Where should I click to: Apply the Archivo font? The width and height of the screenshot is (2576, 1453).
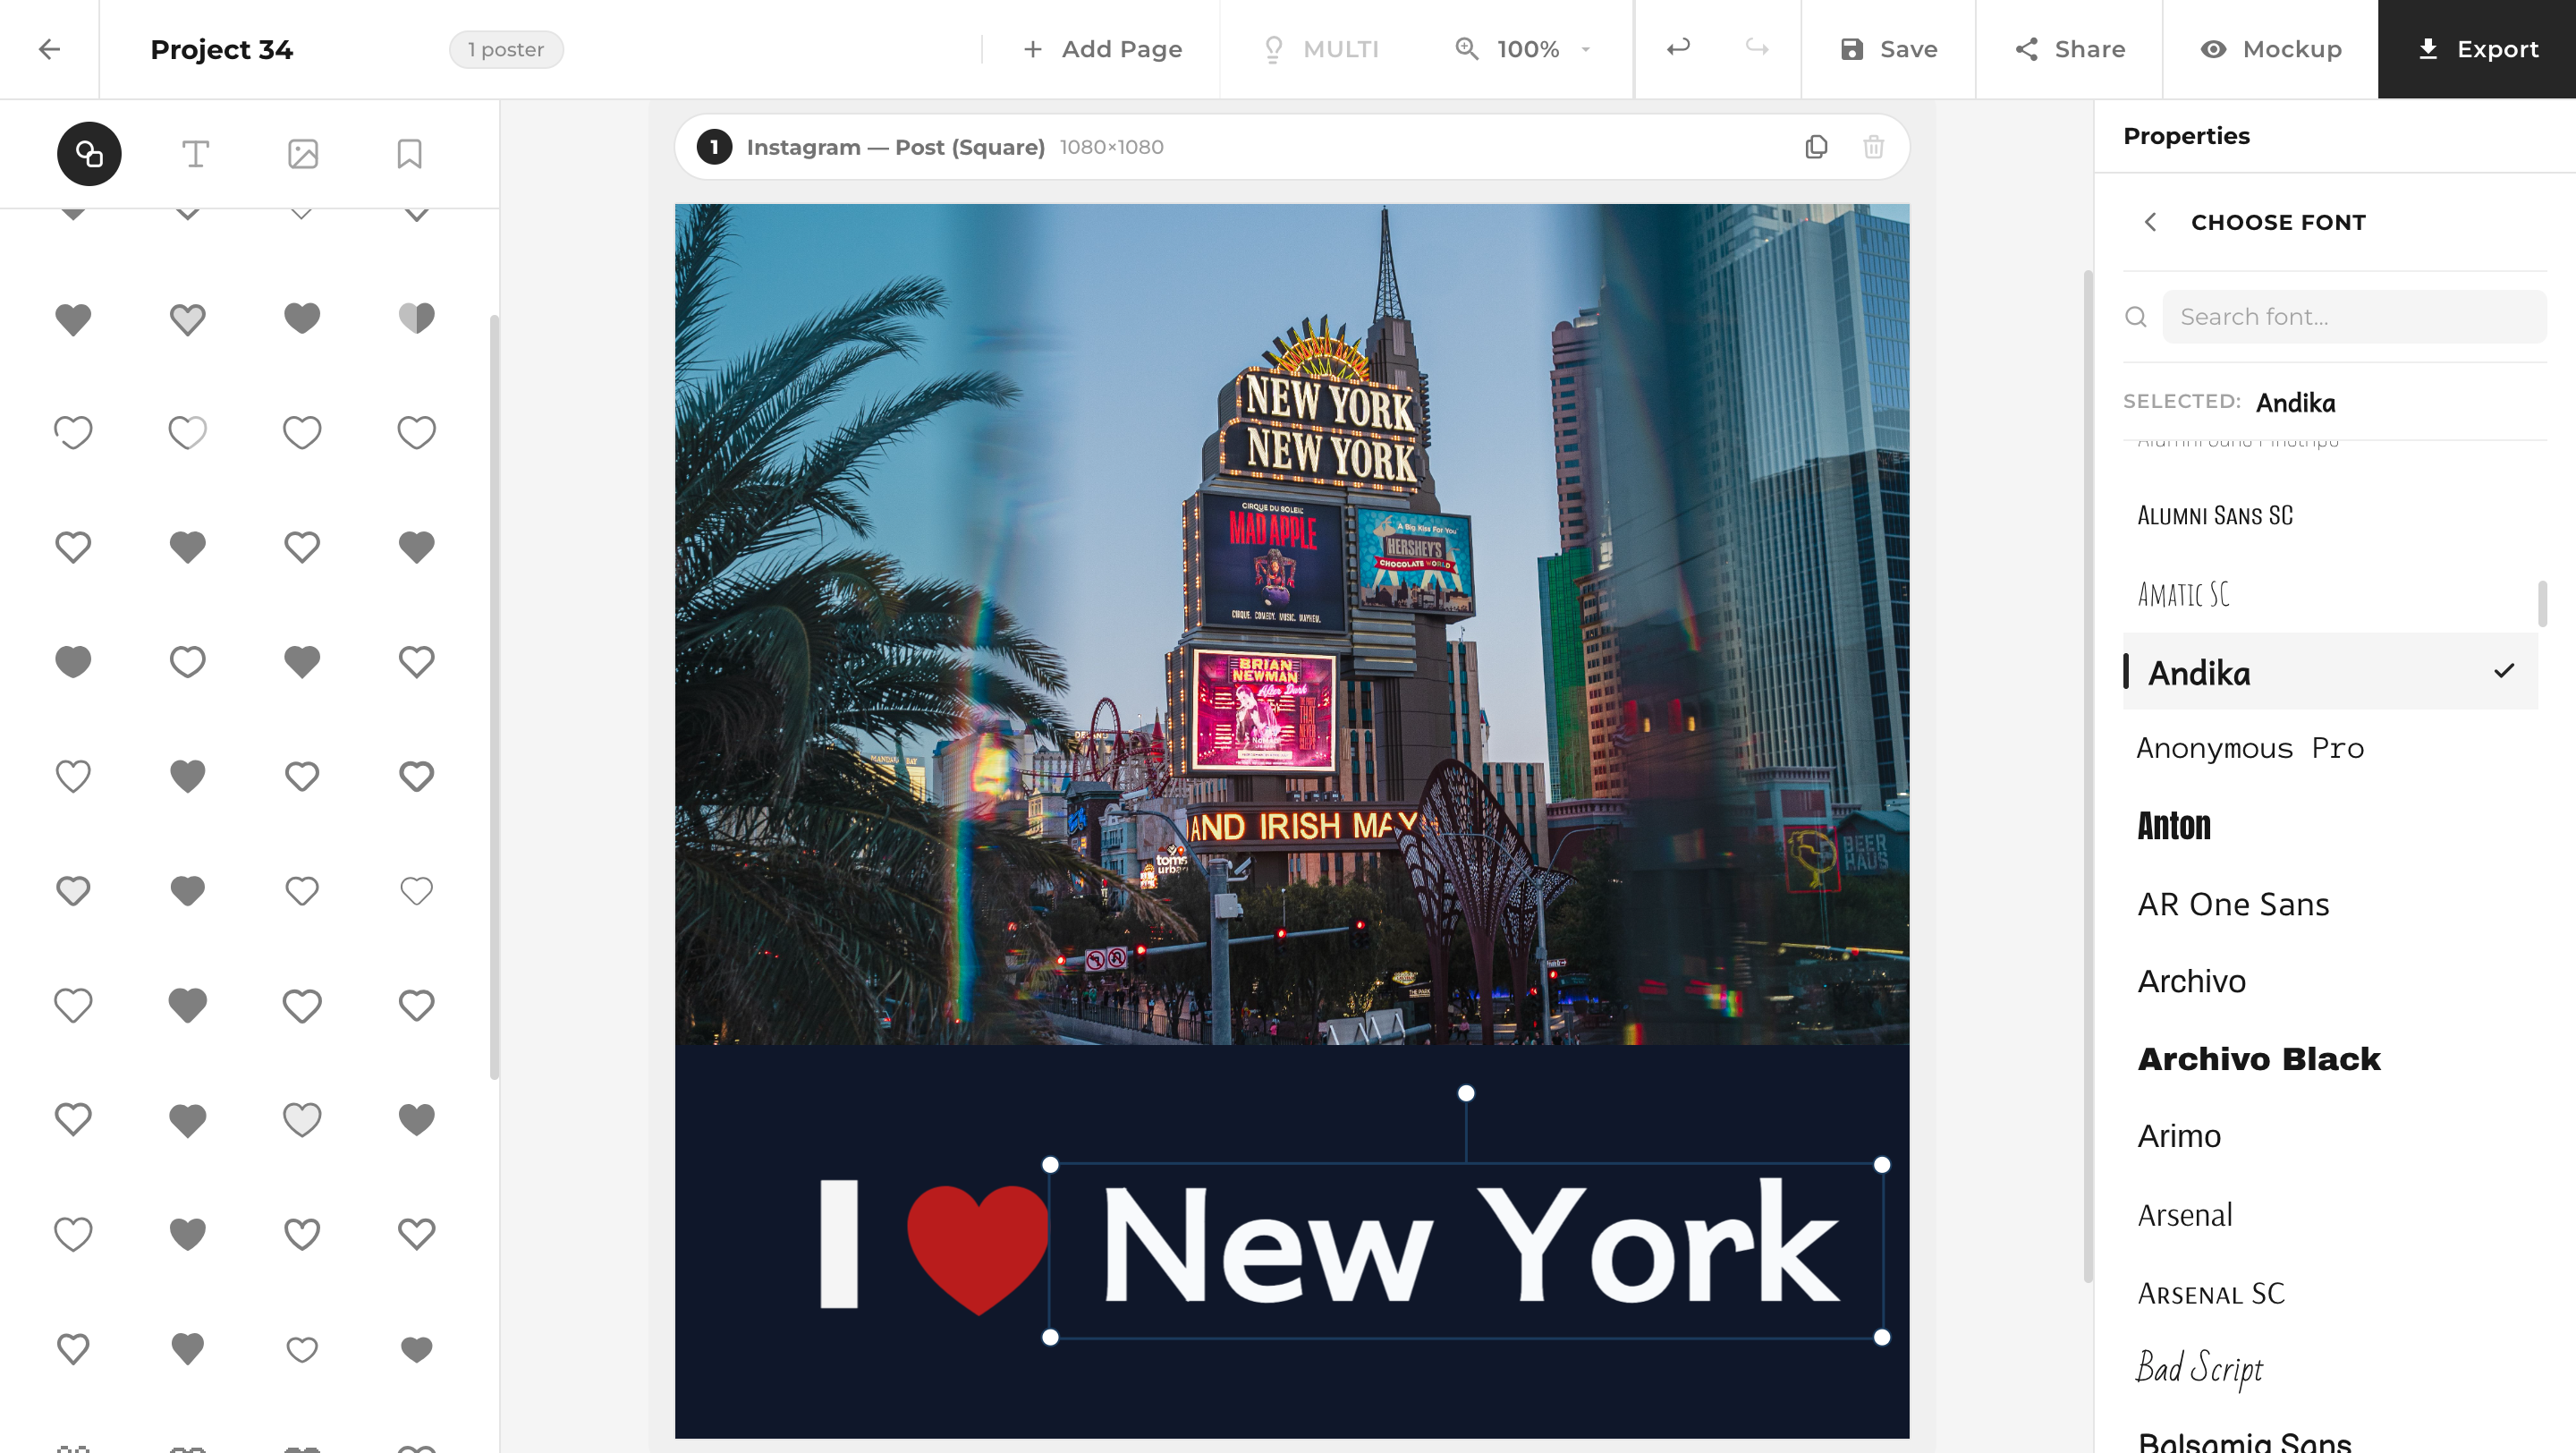[x=2192, y=982]
